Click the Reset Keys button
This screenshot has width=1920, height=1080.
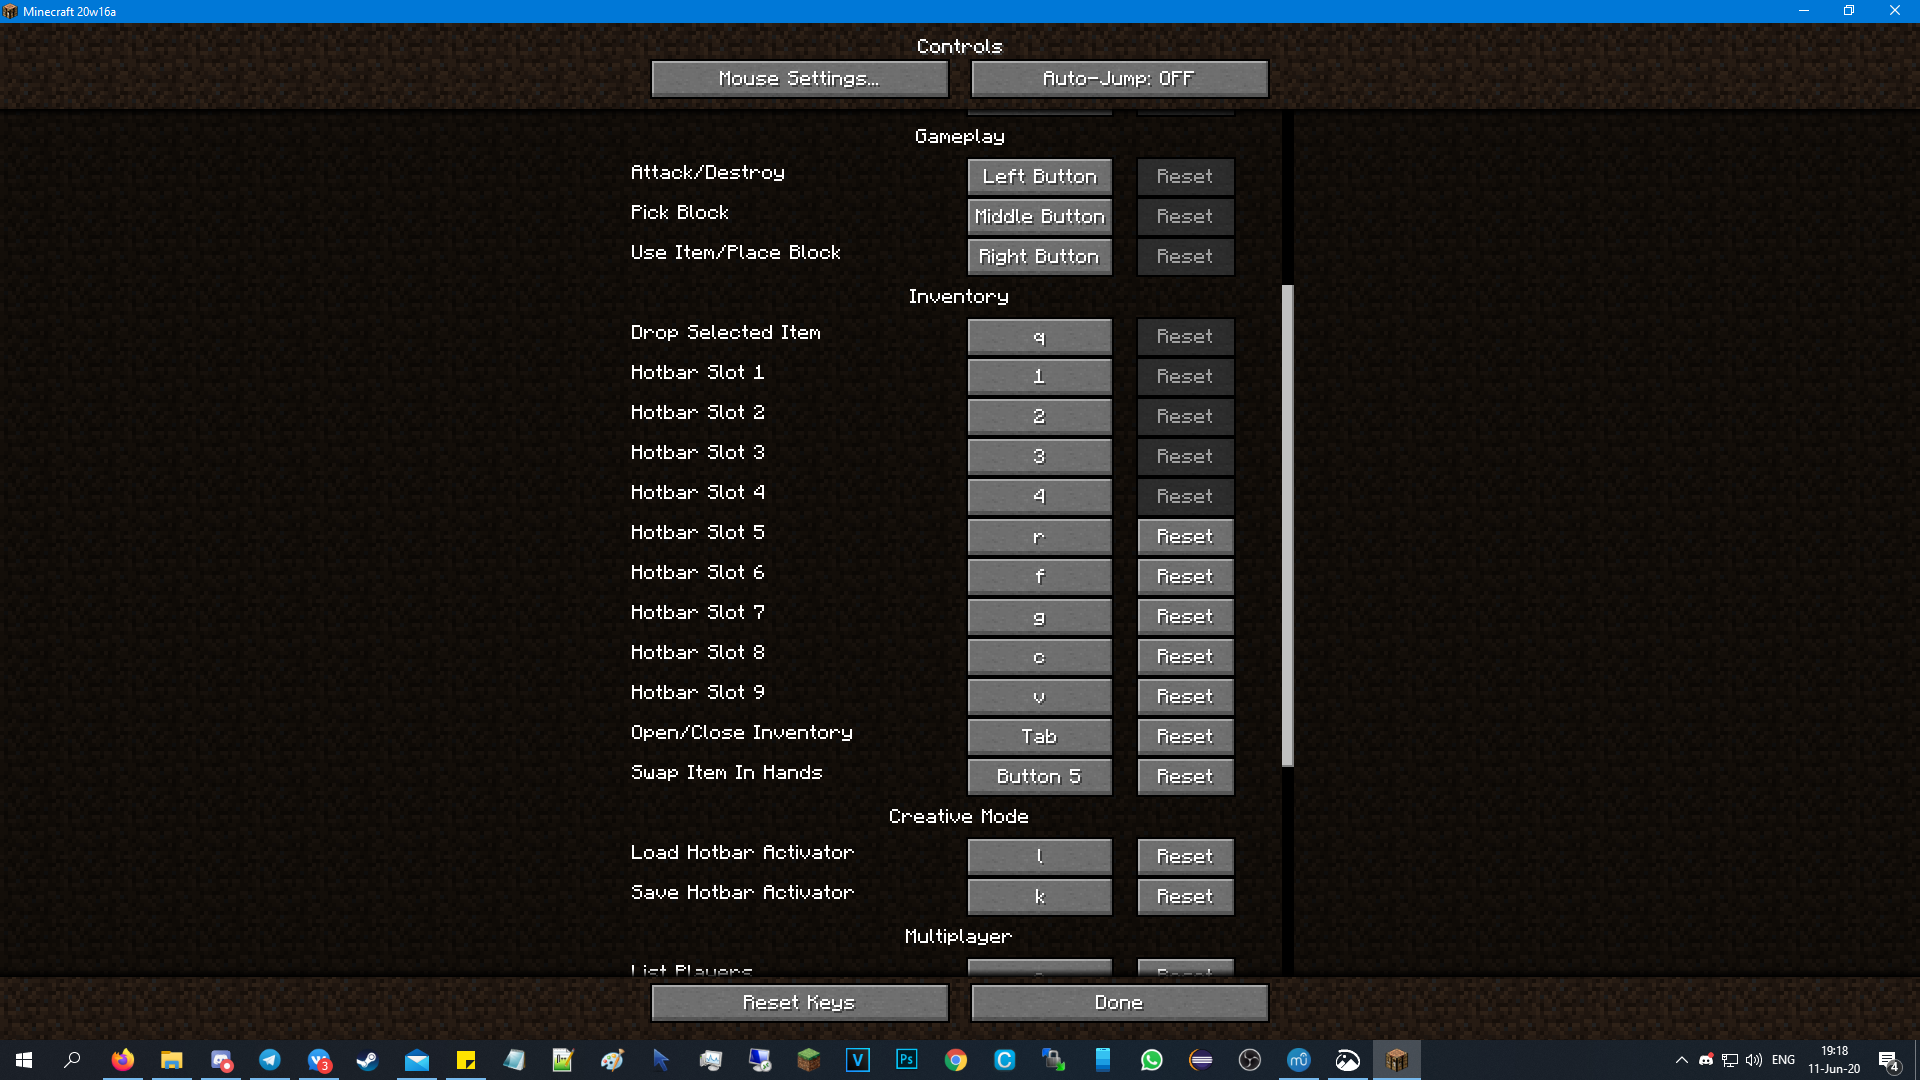pyautogui.click(x=799, y=1003)
